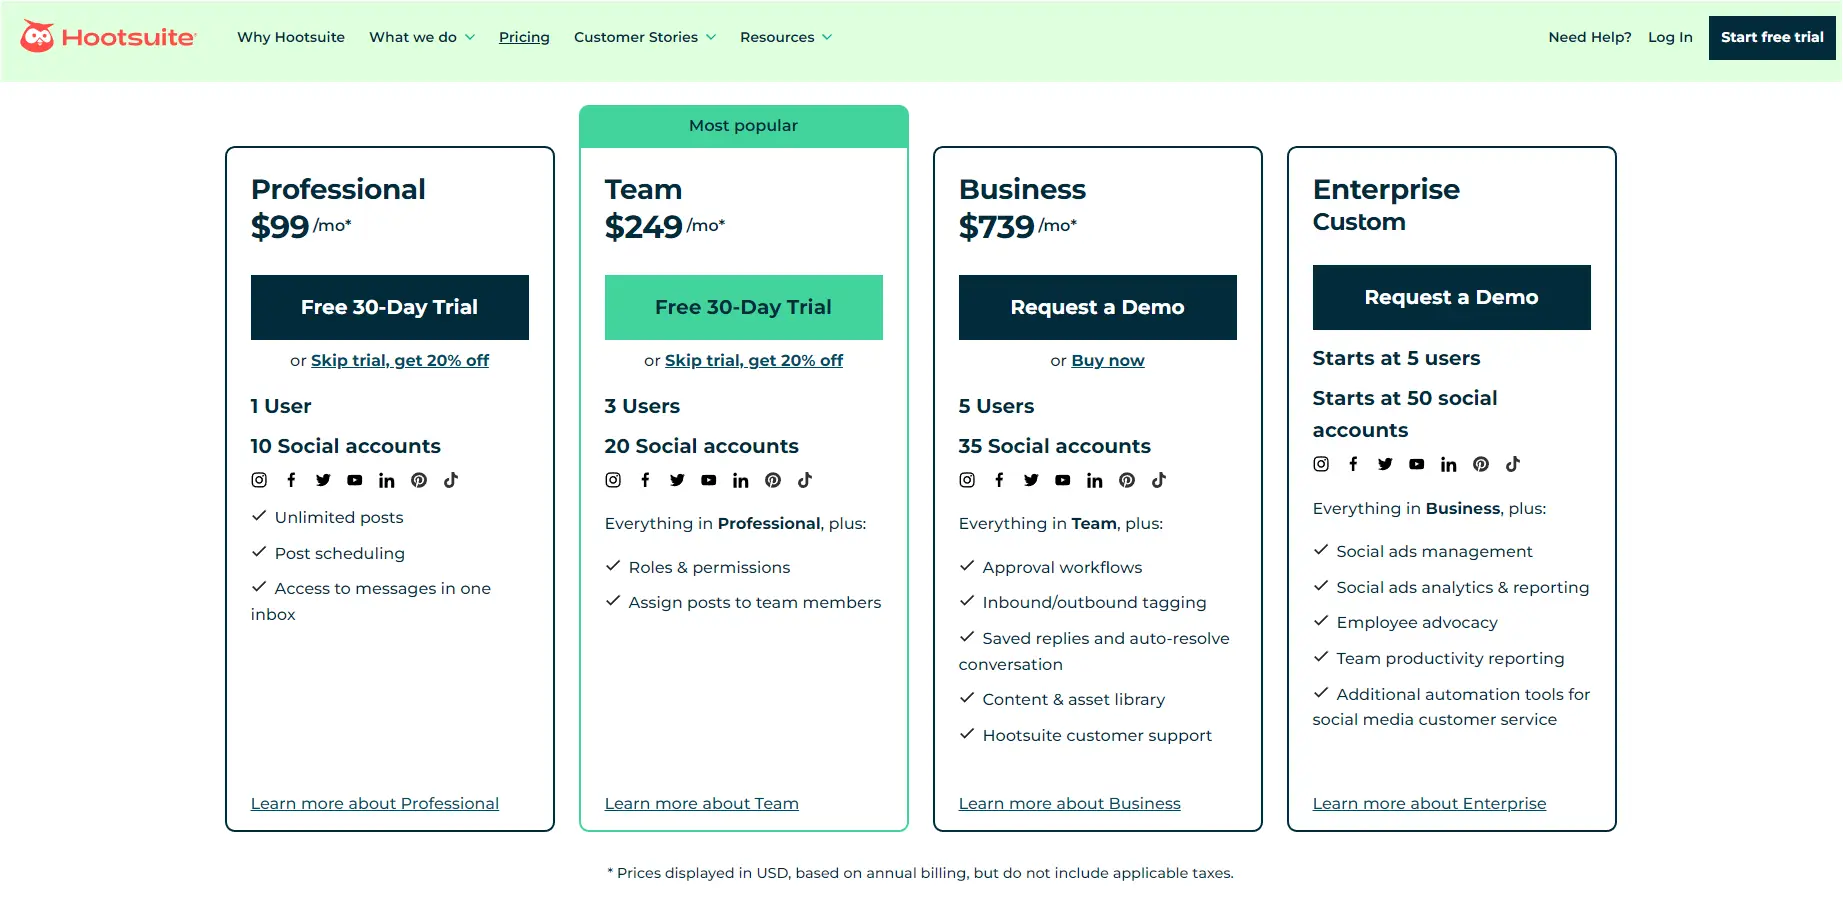Click TikTok icon in Professional plan
Viewport: 1843px width, 906px height.
click(451, 480)
